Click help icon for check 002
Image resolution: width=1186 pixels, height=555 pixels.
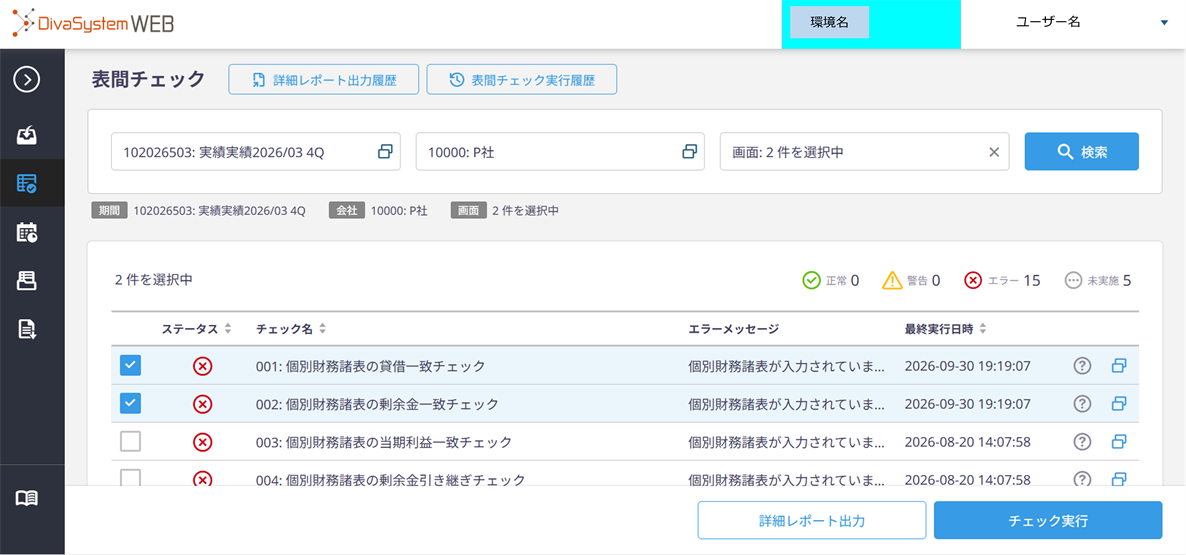pos(1082,404)
